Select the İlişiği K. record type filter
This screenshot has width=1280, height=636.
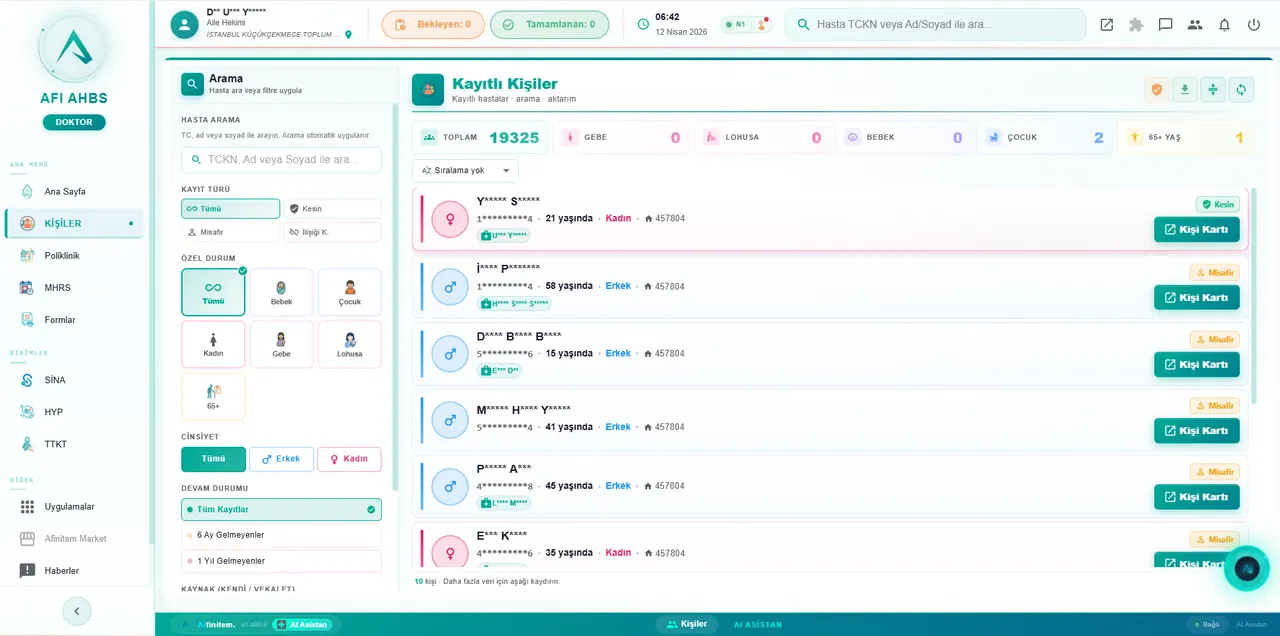click(332, 232)
